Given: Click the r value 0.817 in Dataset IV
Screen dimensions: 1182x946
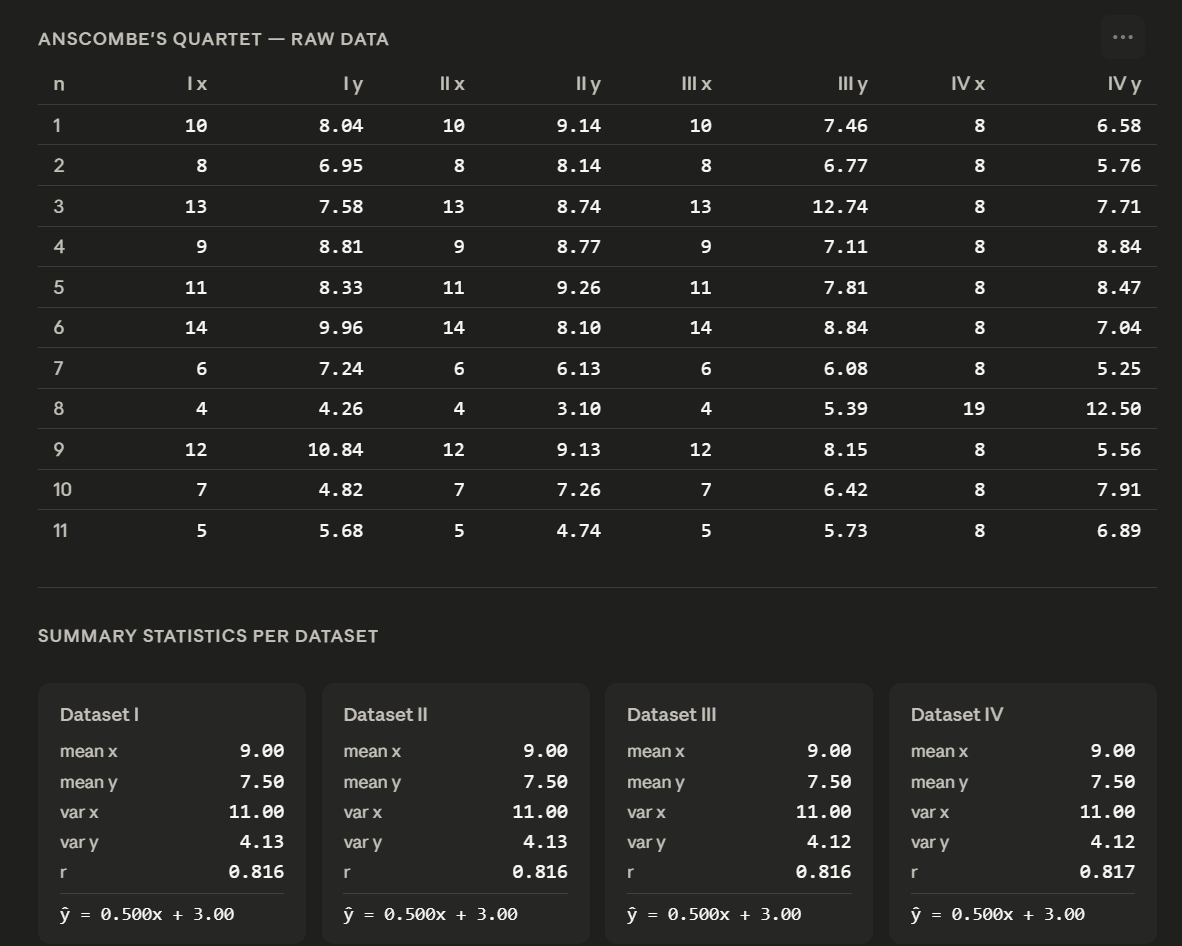Looking at the screenshot, I should (1107, 872).
